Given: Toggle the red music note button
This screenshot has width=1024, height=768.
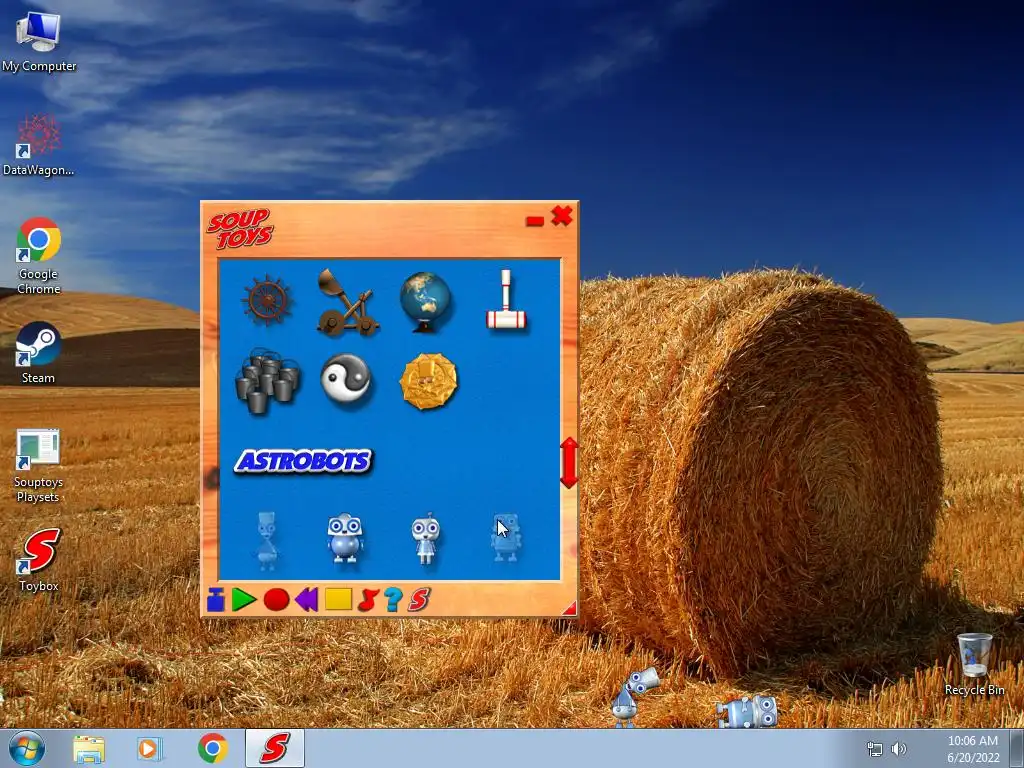Looking at the screenshot, I should pyautogui.click(x=368, y=600).
